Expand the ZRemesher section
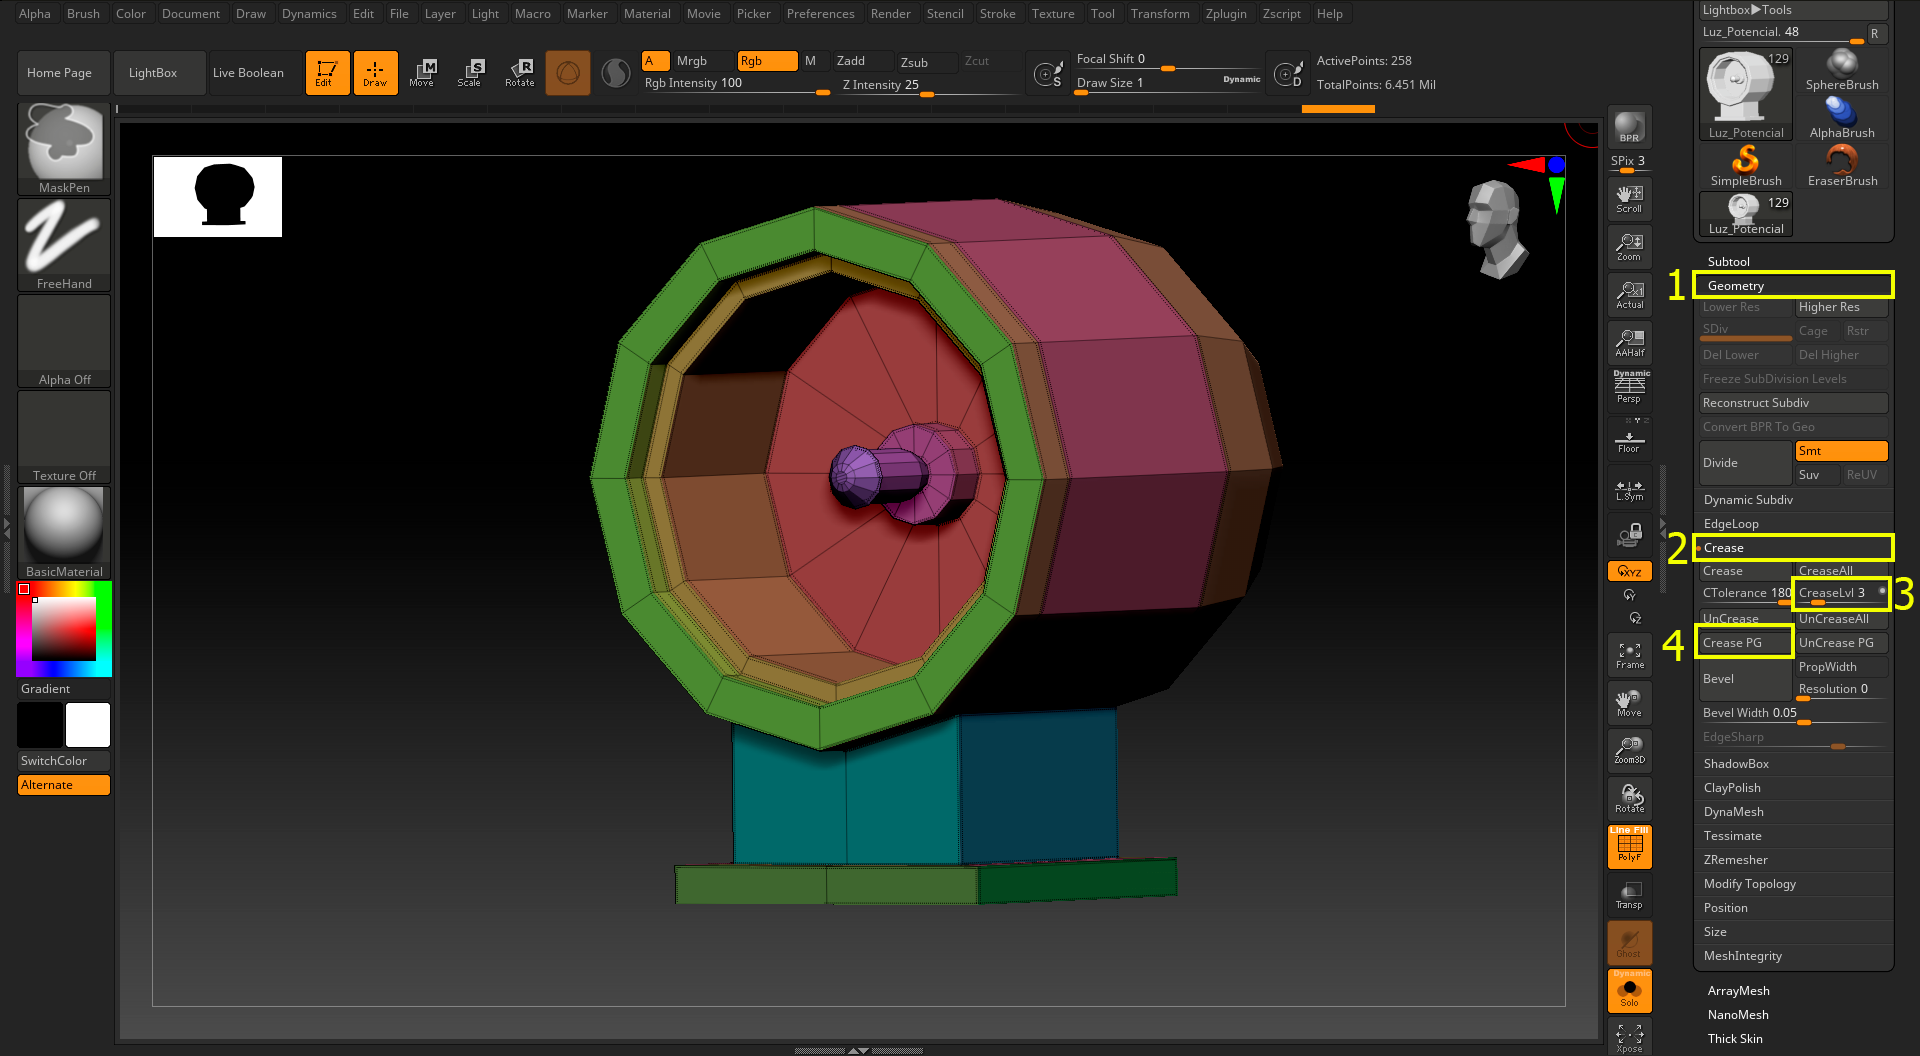The height and width of the screenshot is (1056, 1920). pos(1736,860)
